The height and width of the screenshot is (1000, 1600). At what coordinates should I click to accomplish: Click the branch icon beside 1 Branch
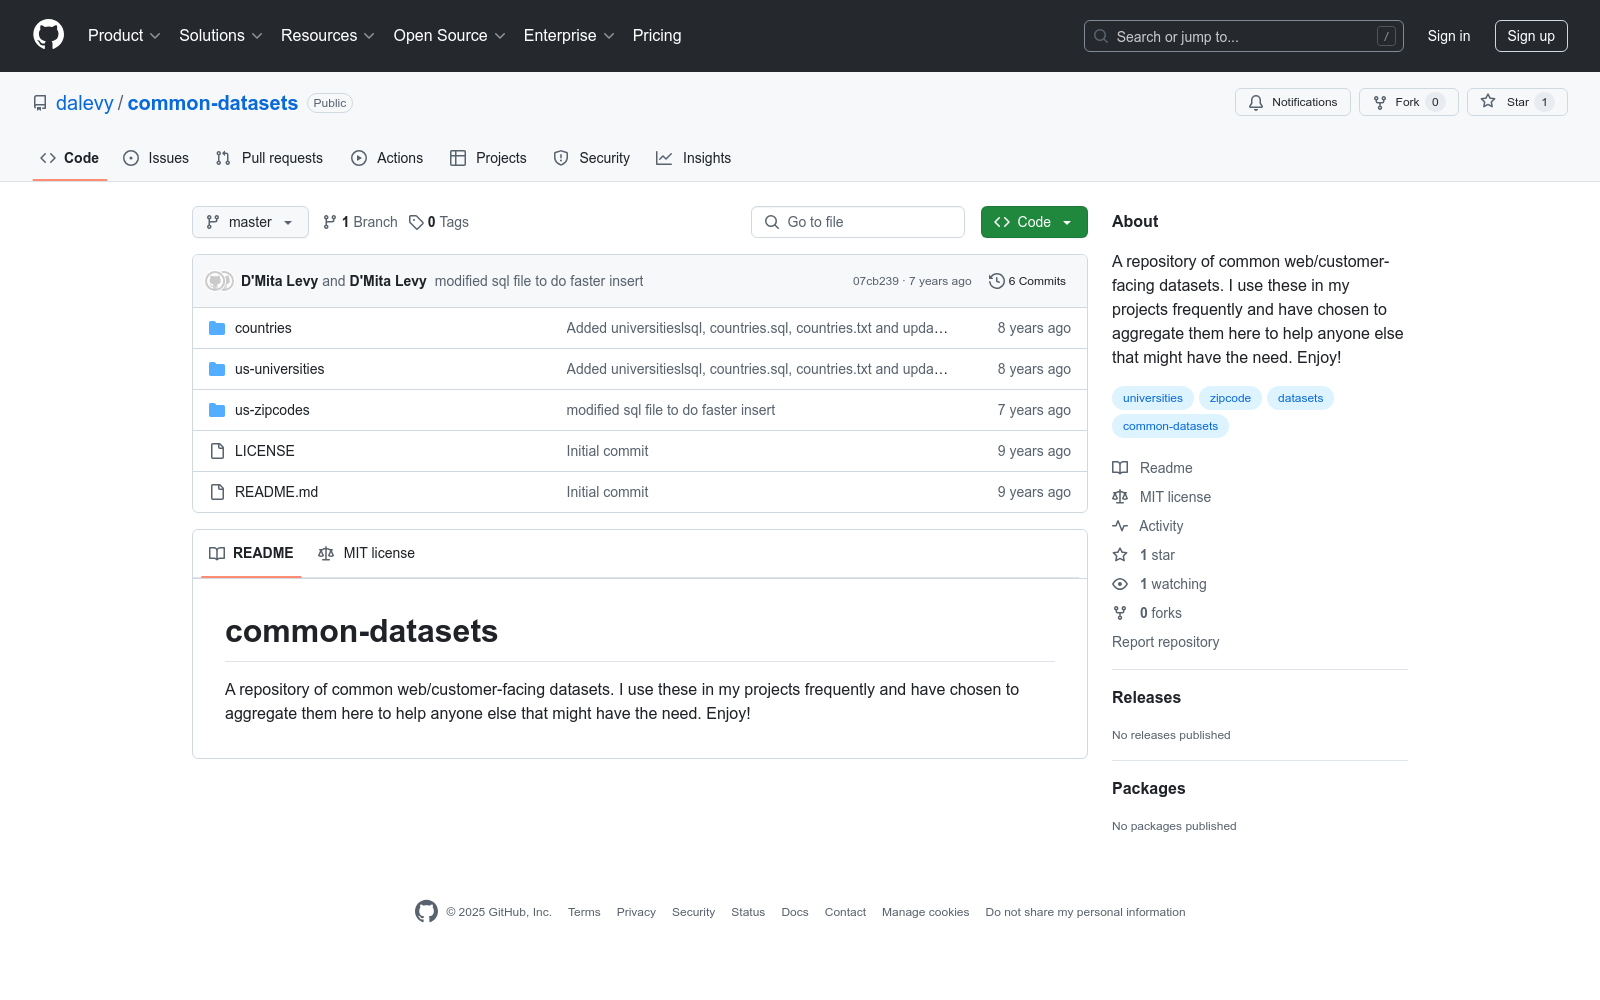click(330, 222)
